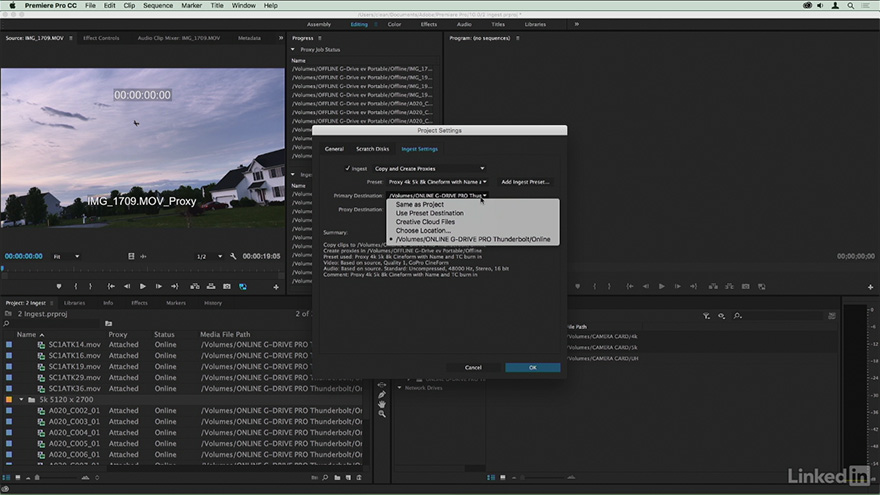
Task: Select SC1ATK14.mov clip in project panel
Action: 74,345
